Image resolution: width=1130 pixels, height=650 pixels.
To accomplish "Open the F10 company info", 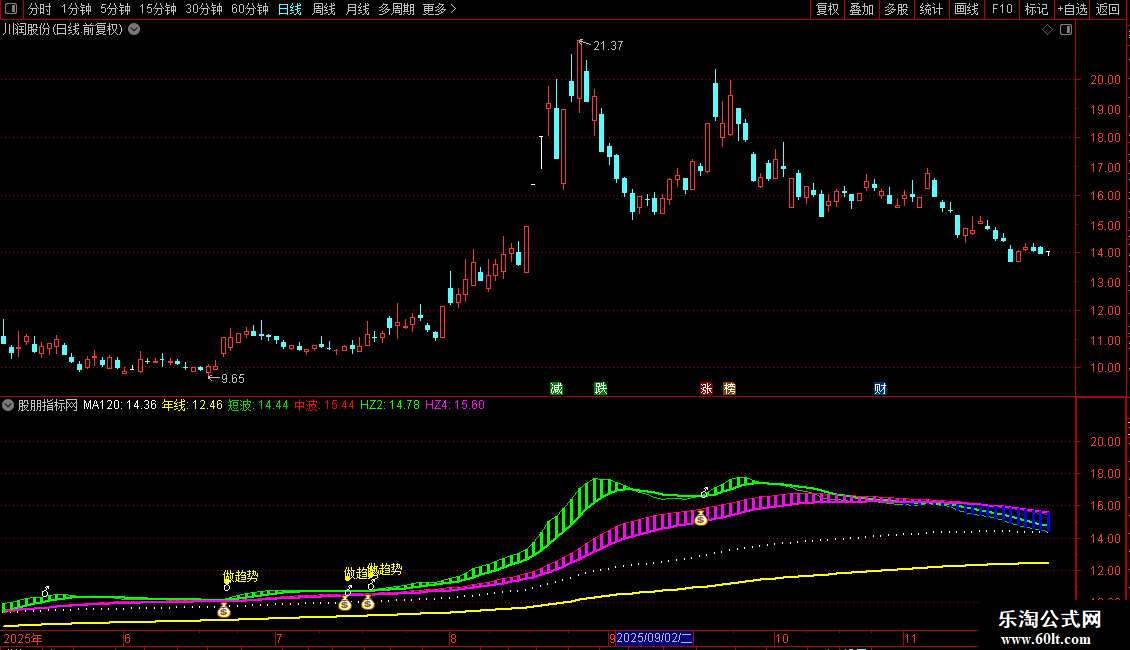I will tap(1002, 9).
